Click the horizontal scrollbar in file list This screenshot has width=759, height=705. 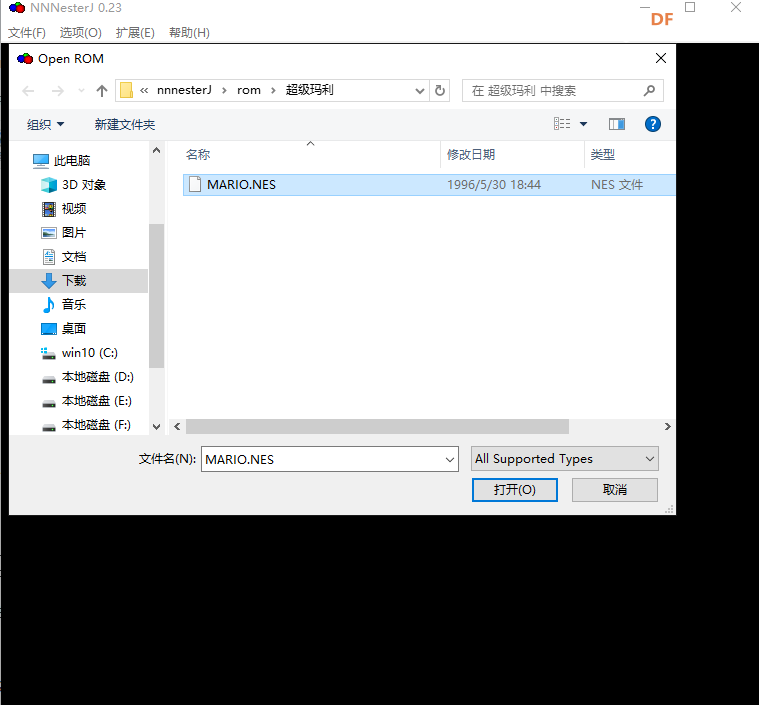377,427
